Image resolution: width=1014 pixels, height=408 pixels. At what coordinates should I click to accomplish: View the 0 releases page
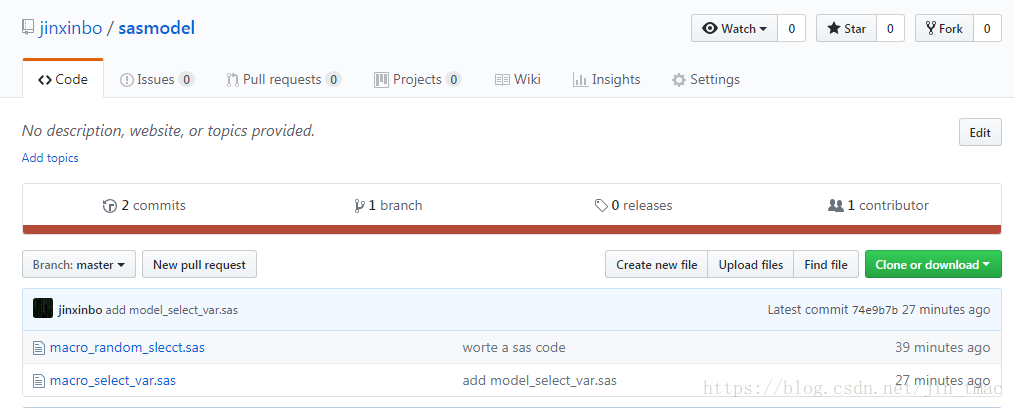(x=634, y=206)
